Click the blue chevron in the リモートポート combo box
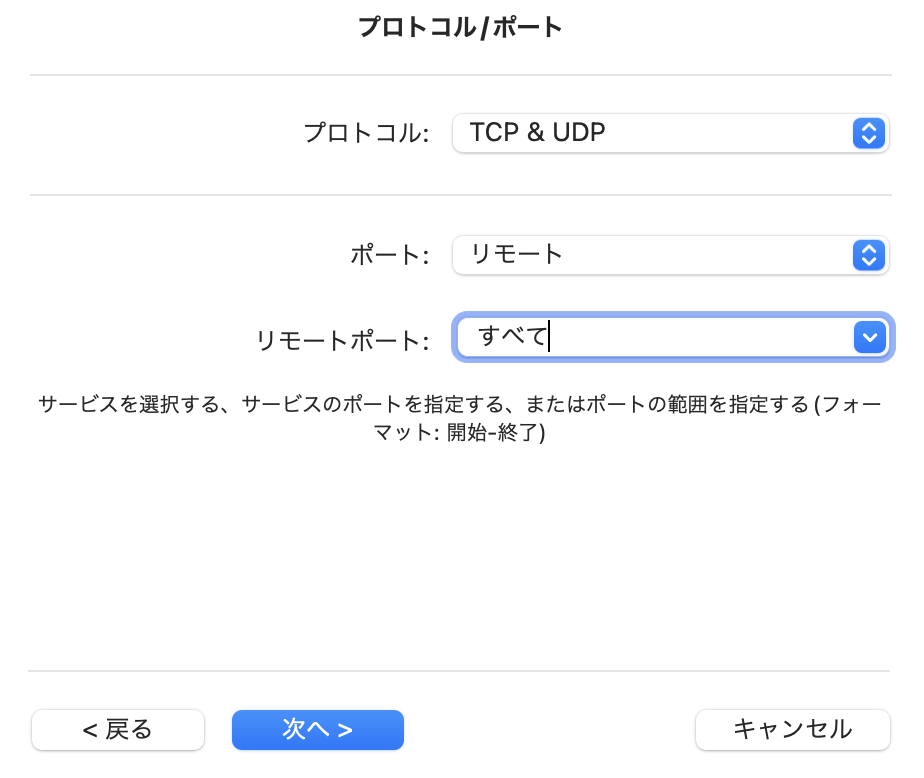The width and height of the screenshot is (924, 778). (870, 337)
